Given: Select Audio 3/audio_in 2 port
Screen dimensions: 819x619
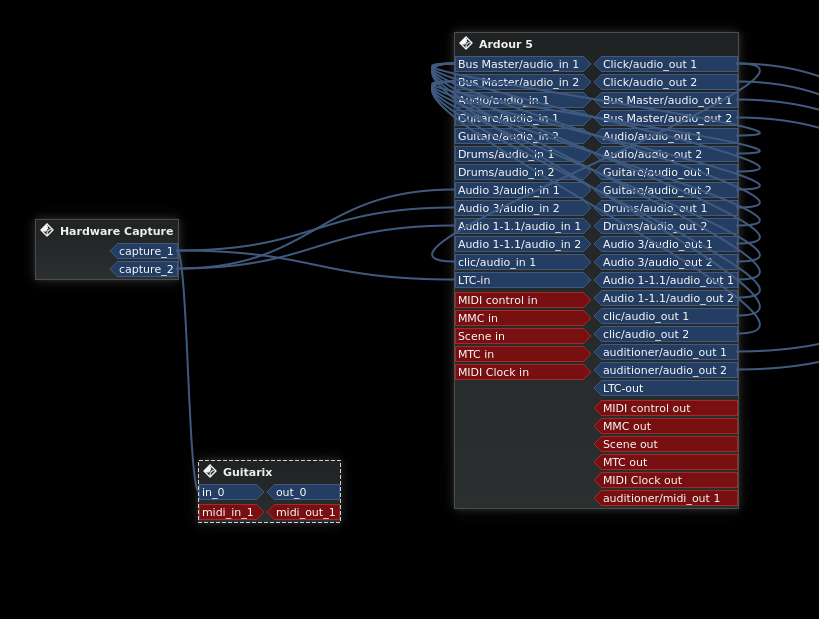Looking at the screenshot, I should pyautogui.click(x=523, y=208).
